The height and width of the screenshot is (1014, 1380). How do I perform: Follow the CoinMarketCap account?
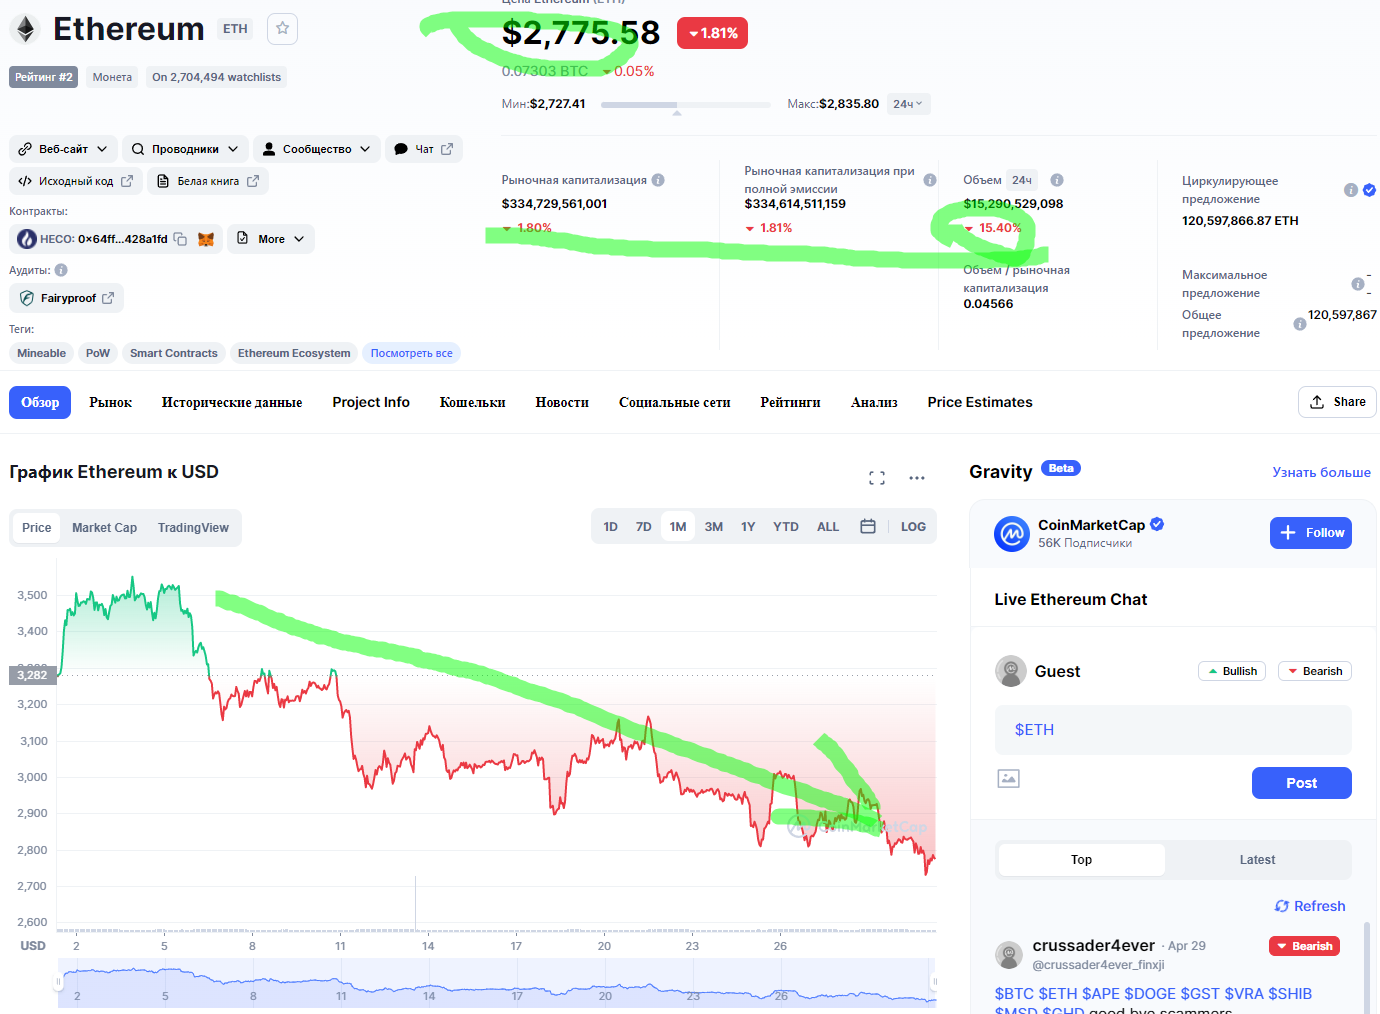point(1311,533)
